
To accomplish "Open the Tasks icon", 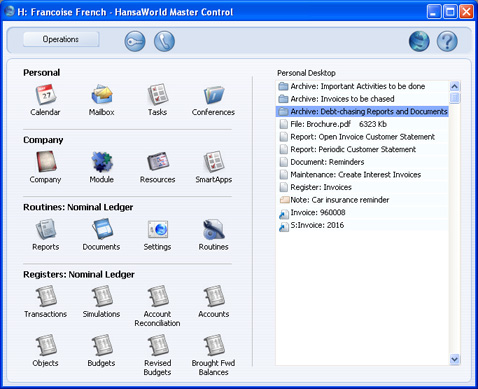I will click(x=157, y=95).
